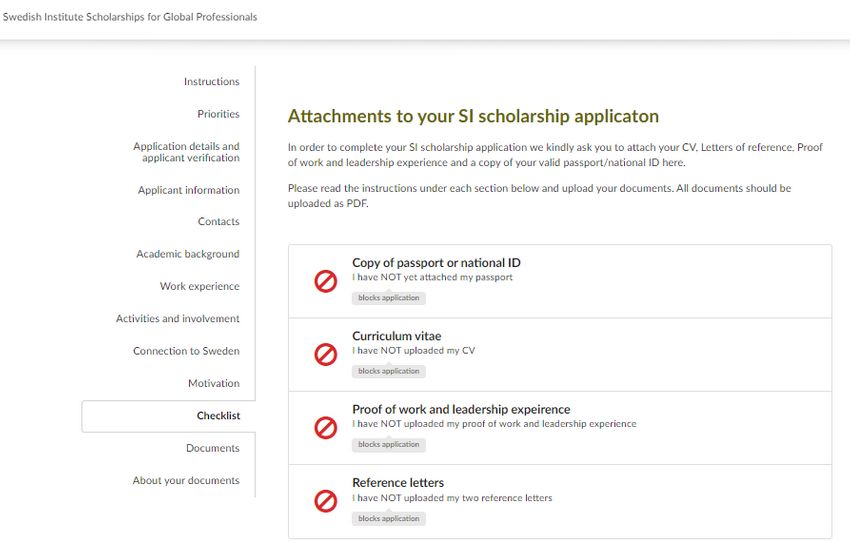
Task: Click the red blocked icon beside passport item
Action: coord(326,282)
